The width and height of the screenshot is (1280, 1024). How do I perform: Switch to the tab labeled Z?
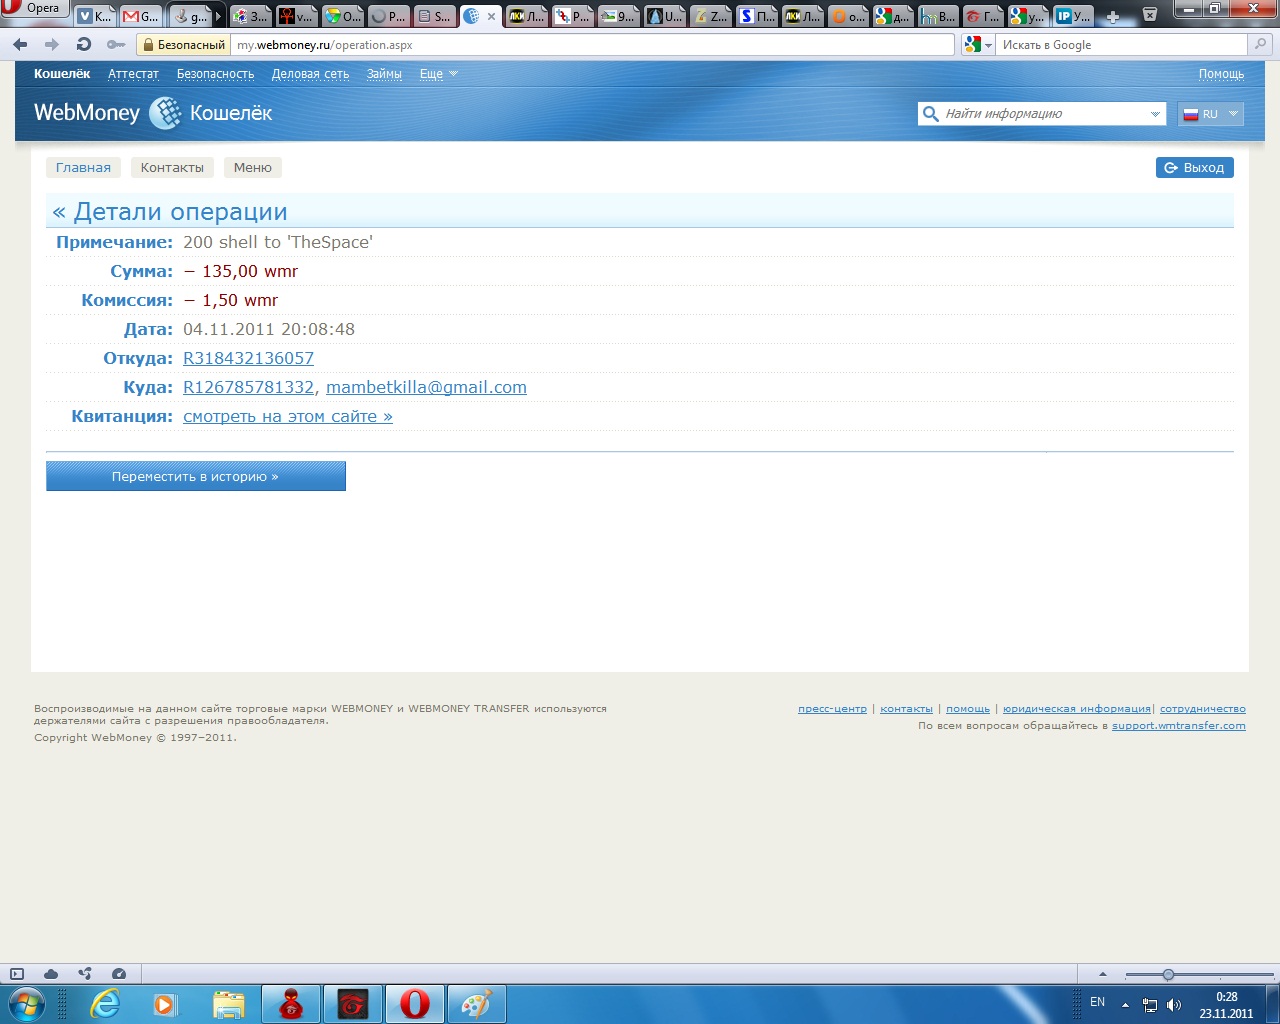[712, 17]
